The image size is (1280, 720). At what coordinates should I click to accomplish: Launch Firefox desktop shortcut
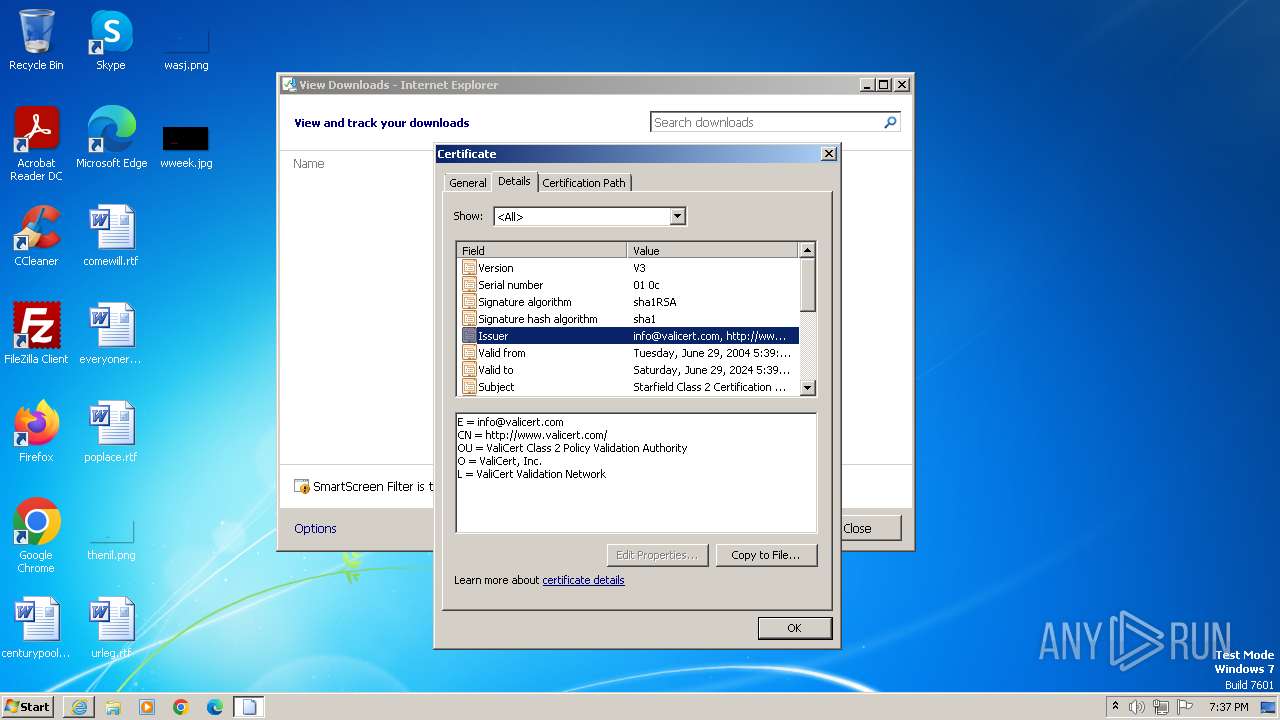[x=36, y=432]
